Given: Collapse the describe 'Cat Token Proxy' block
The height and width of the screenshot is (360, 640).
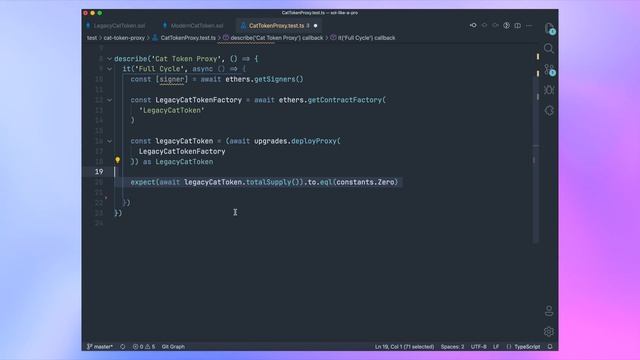Looking at the screenshot, I should (x=109, y=59).
